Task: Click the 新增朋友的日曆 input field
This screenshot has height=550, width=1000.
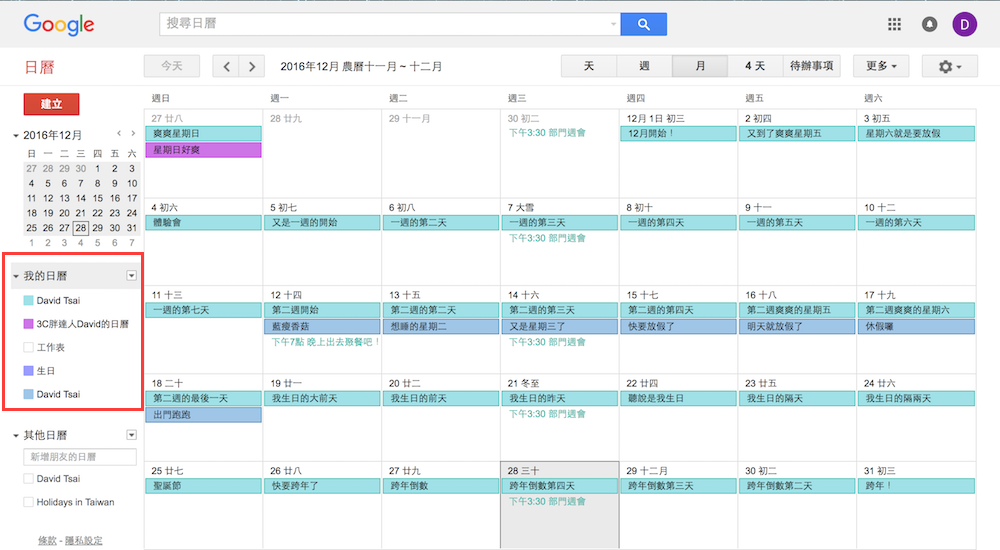Action: [x=80, y=457]
